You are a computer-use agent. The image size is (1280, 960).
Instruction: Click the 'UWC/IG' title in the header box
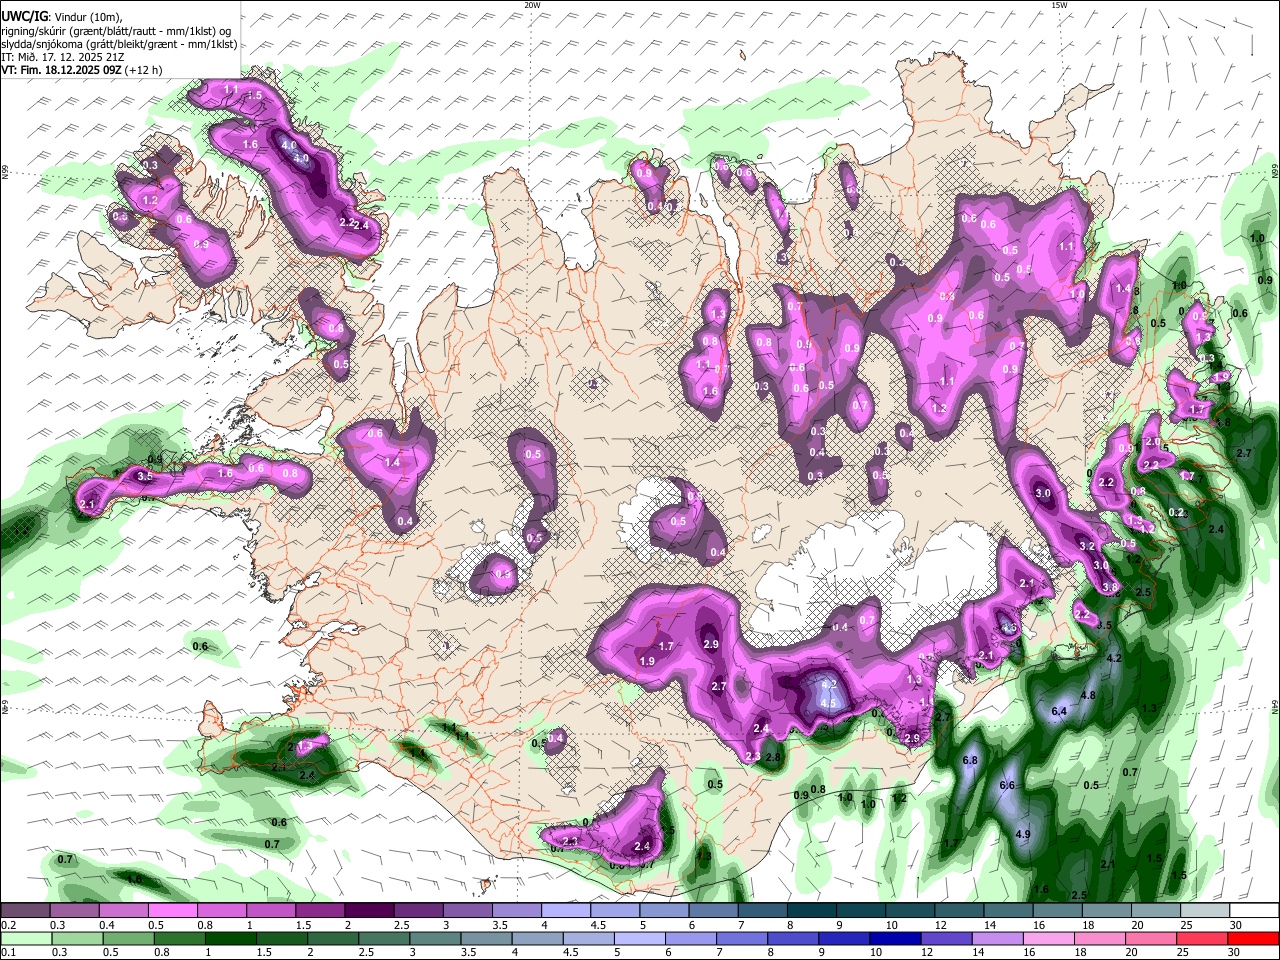pos(23,16)
